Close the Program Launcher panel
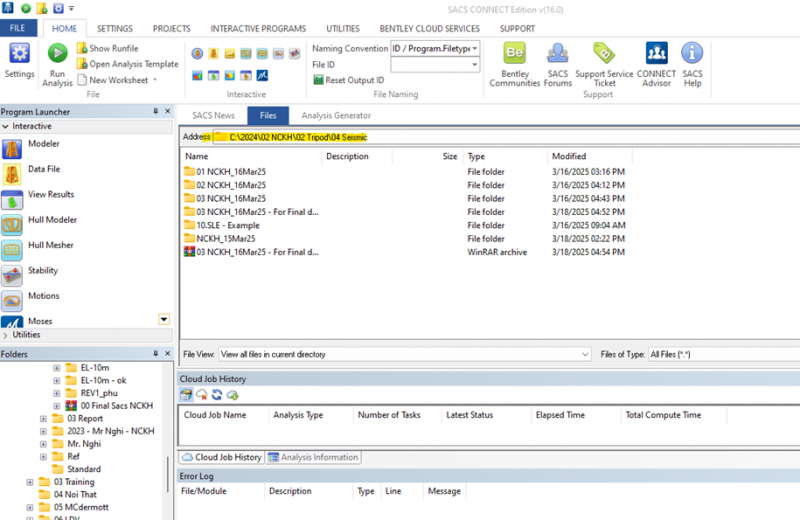 (x=167, y=111)
